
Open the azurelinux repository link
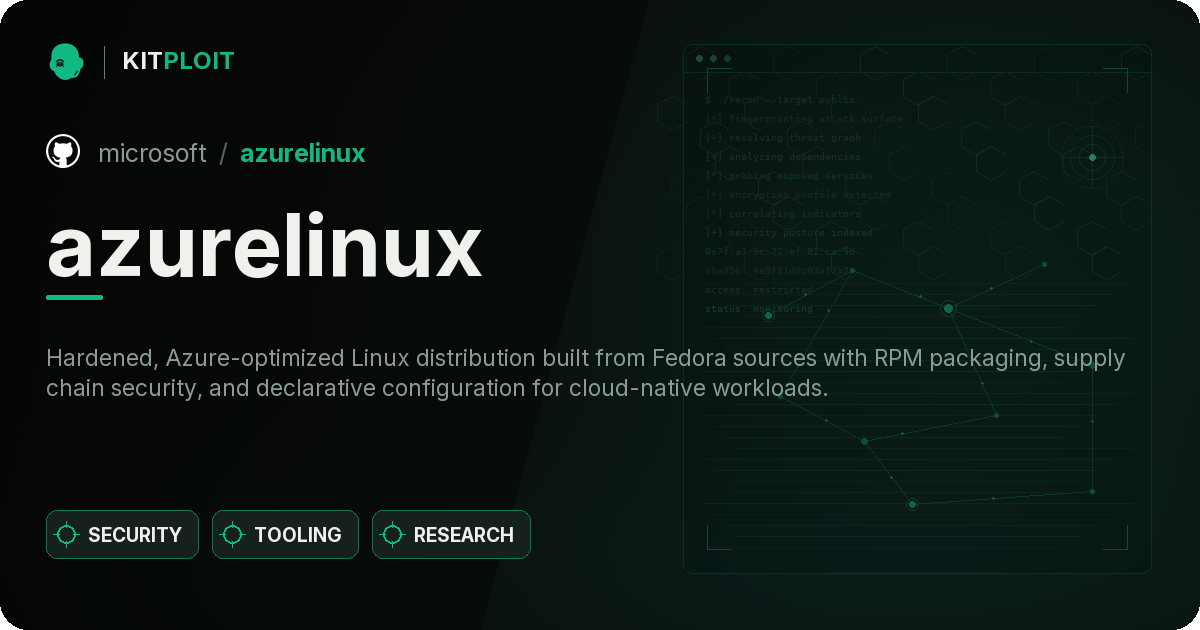303,153
